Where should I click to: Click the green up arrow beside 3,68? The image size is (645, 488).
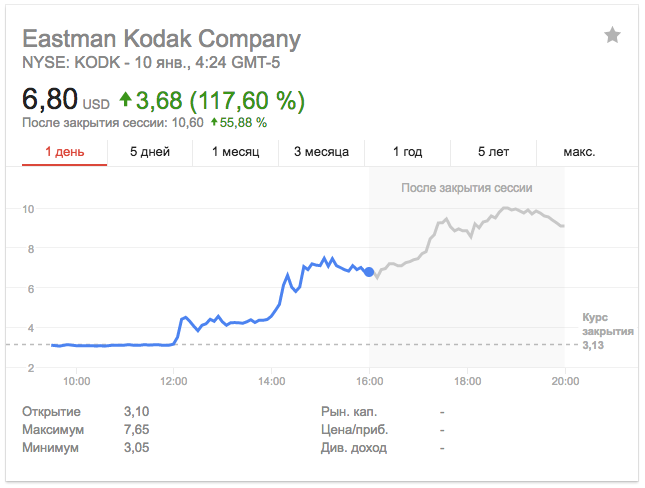pyautogui.click(x=125, y=100)
